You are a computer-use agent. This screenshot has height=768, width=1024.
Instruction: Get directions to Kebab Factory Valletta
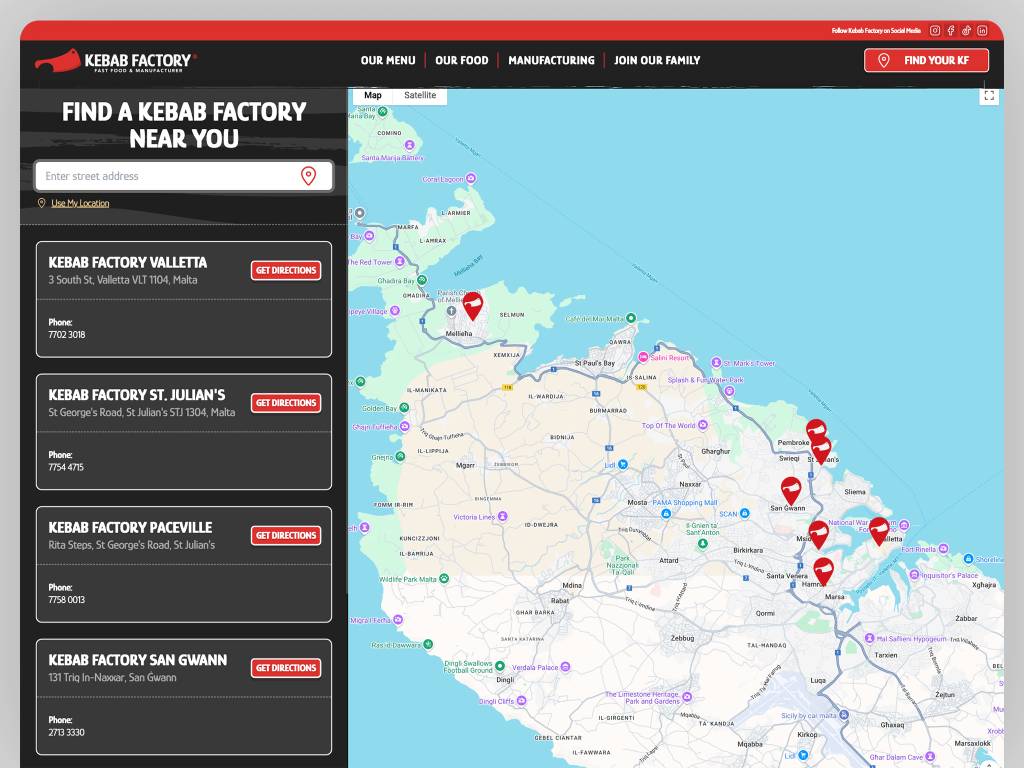click(286, 270)
